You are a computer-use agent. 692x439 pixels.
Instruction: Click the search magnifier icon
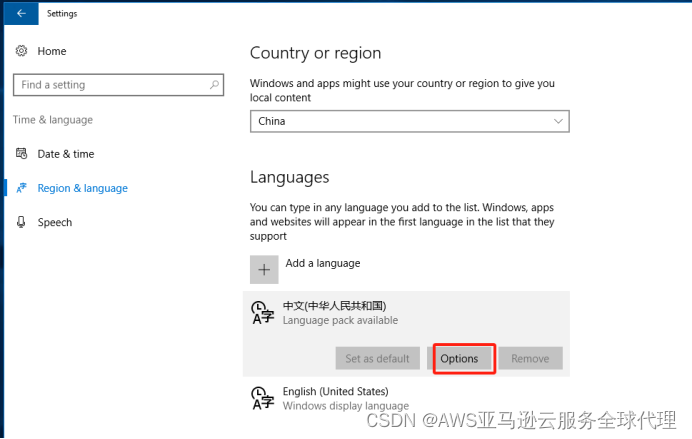(214, 84)
